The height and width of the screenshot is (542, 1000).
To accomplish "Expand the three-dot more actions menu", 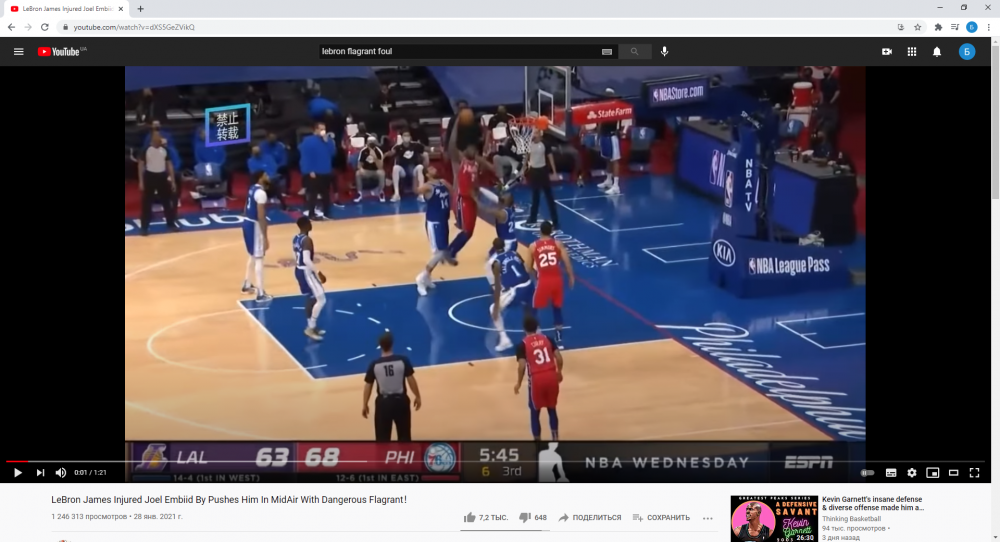I will click(708, 518).
